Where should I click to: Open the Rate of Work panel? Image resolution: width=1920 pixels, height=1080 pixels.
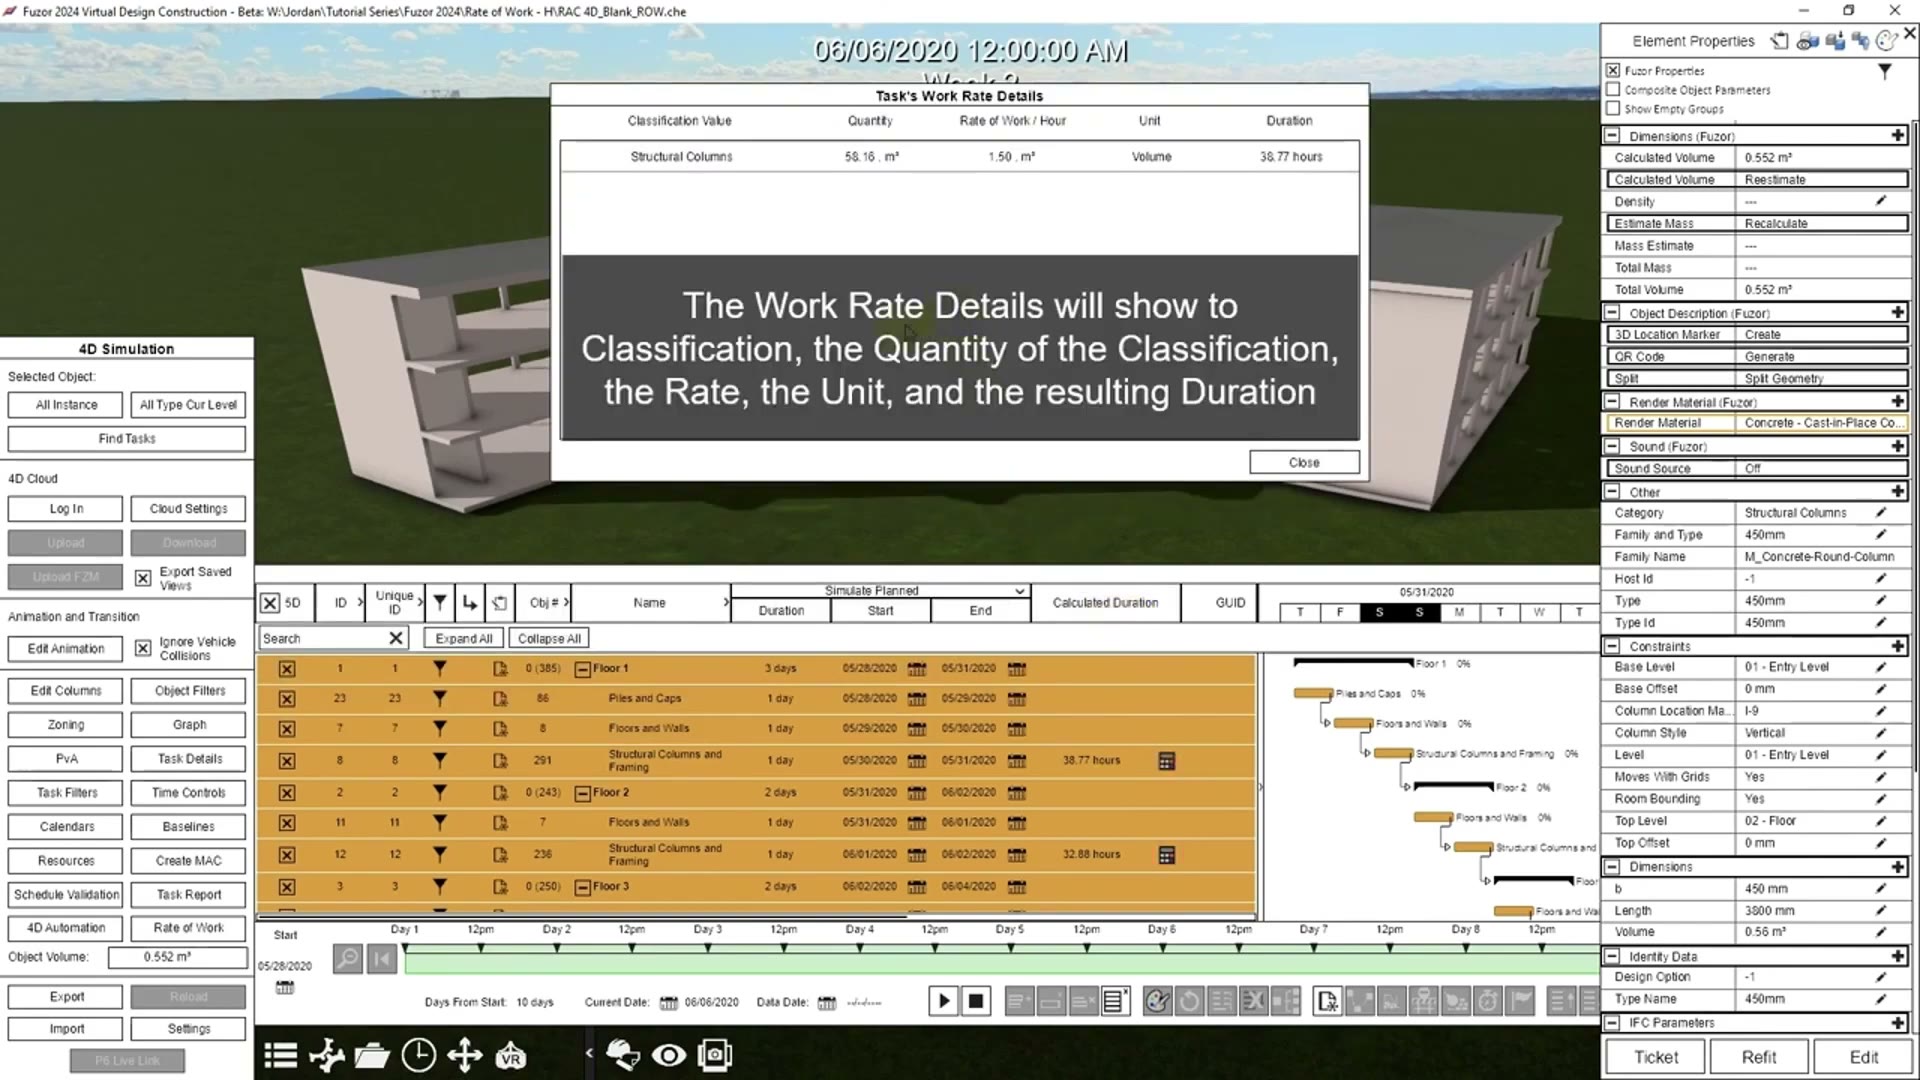pyautogui.click(x=188, y=928)
